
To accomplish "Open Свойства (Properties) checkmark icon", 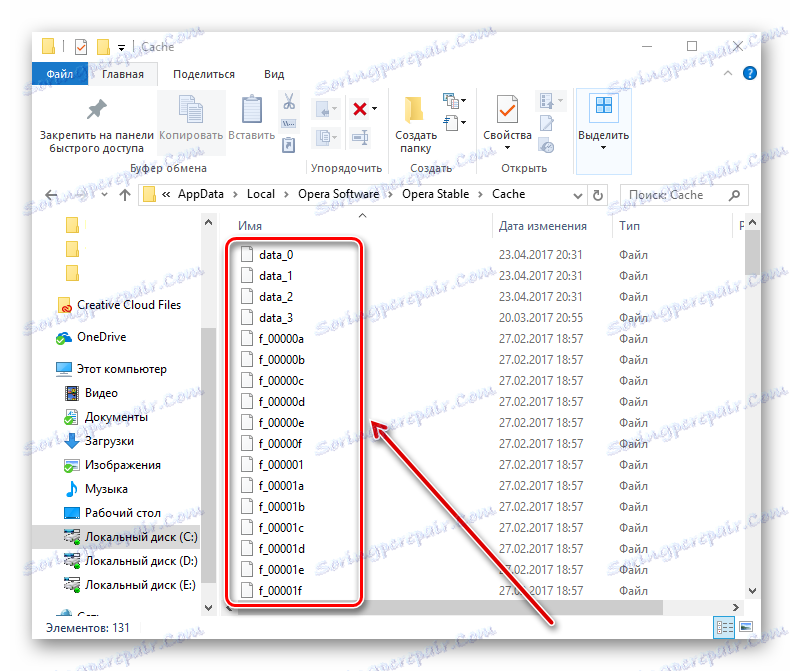I will (x=507, y=109).
